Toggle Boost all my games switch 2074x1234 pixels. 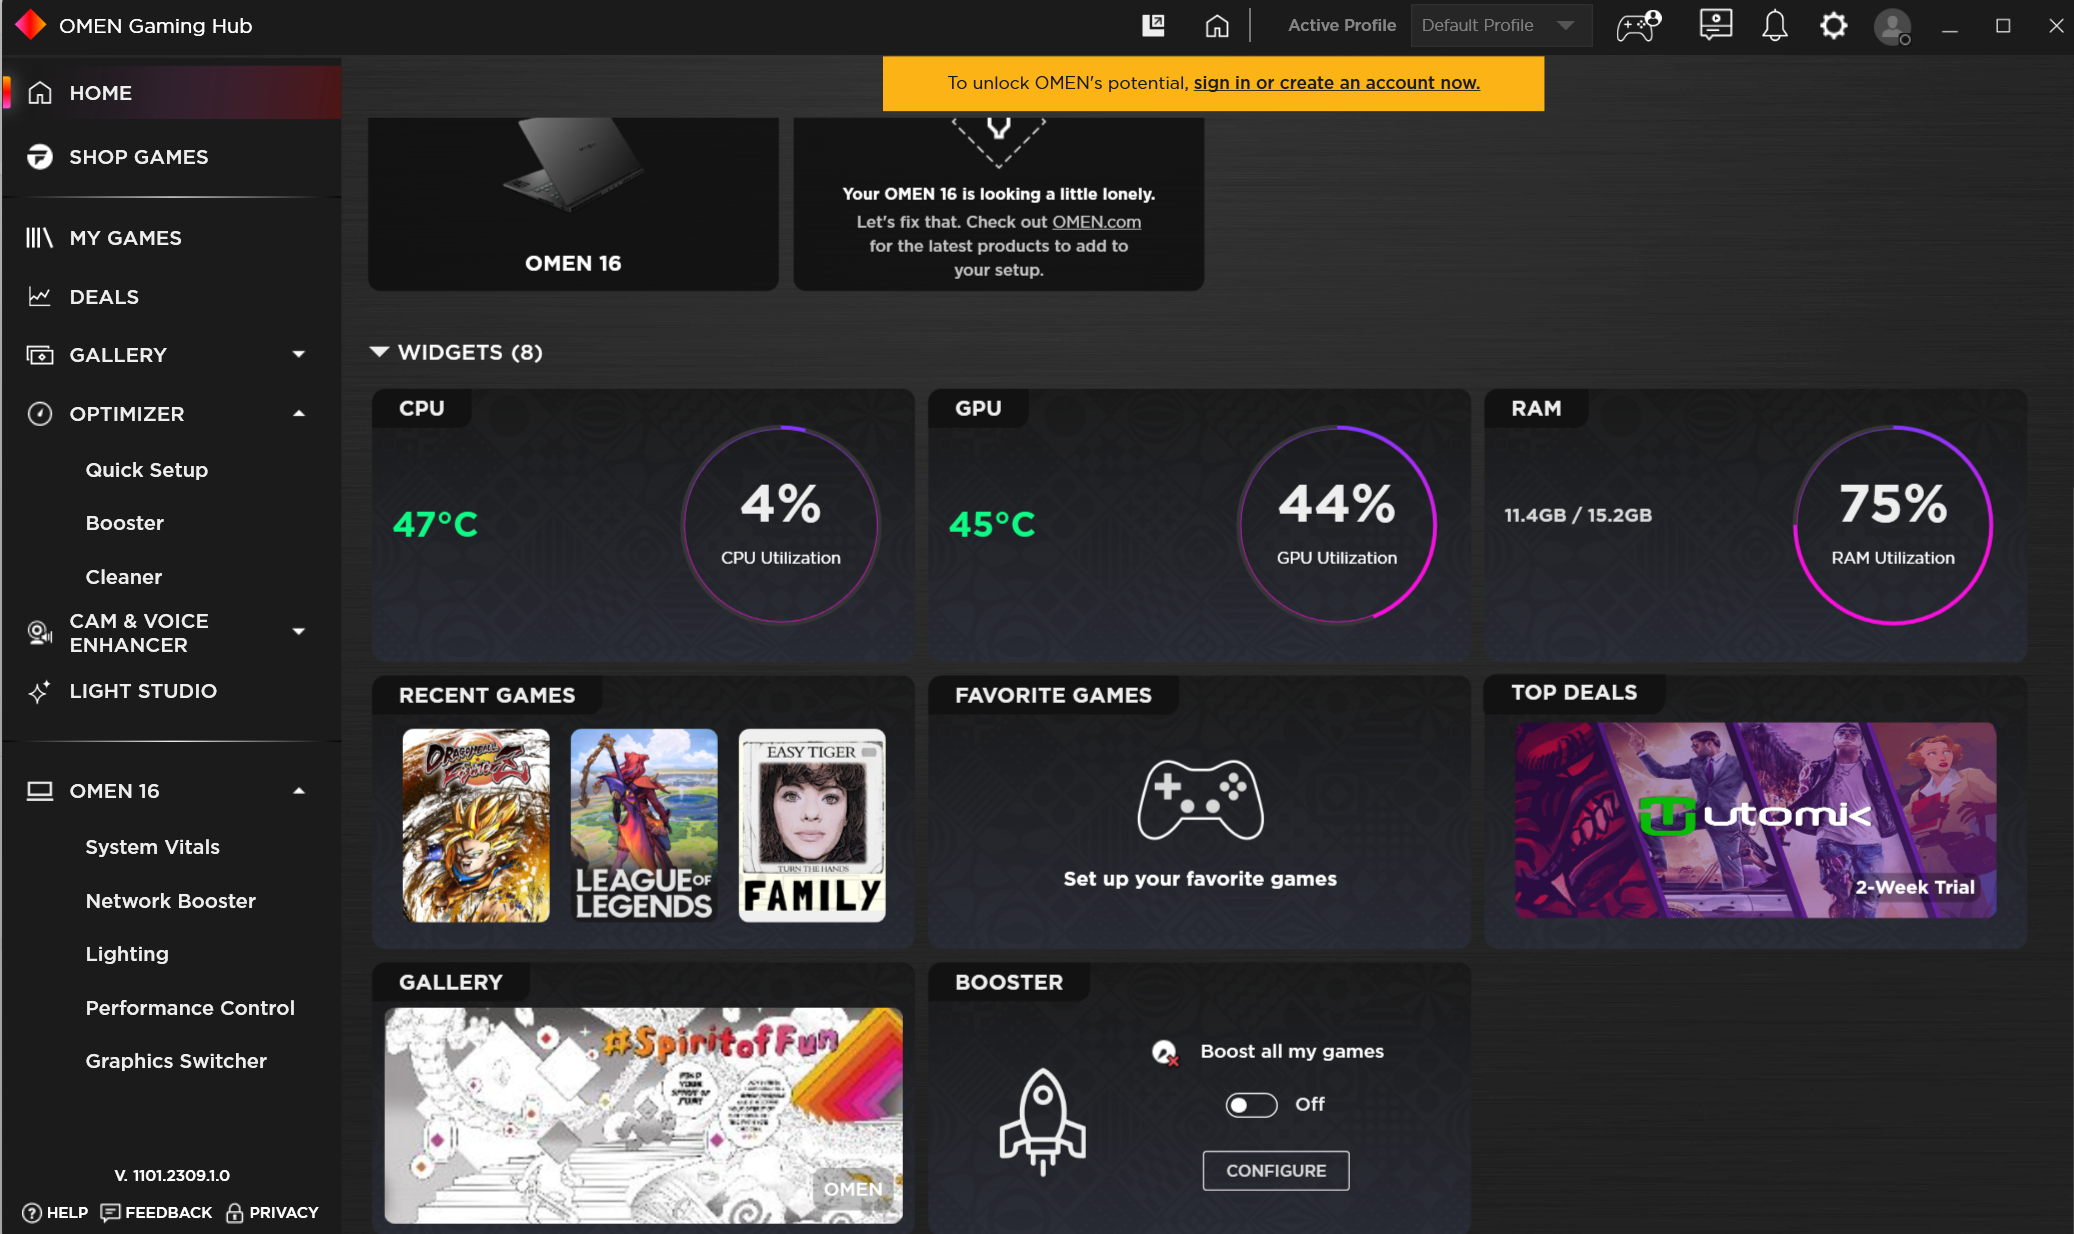(1251, 1105)
